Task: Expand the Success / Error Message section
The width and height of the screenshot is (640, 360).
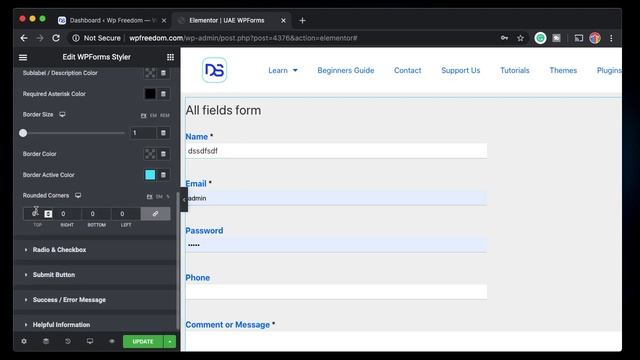Action: [96, 300]
